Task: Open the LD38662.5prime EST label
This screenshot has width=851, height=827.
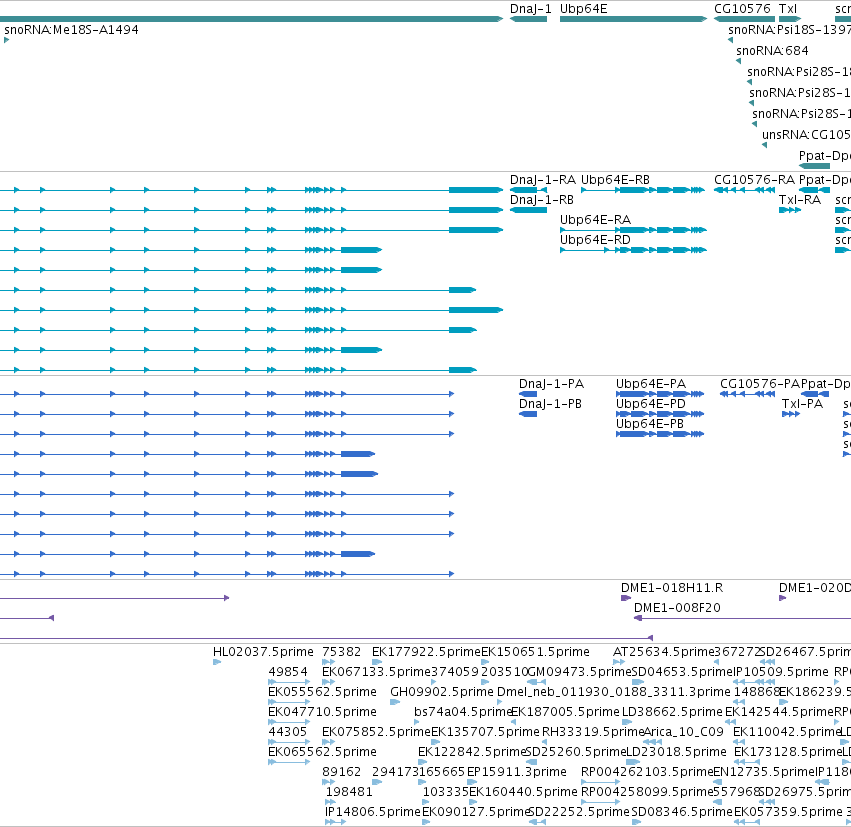Action: (x=672, y=712)
